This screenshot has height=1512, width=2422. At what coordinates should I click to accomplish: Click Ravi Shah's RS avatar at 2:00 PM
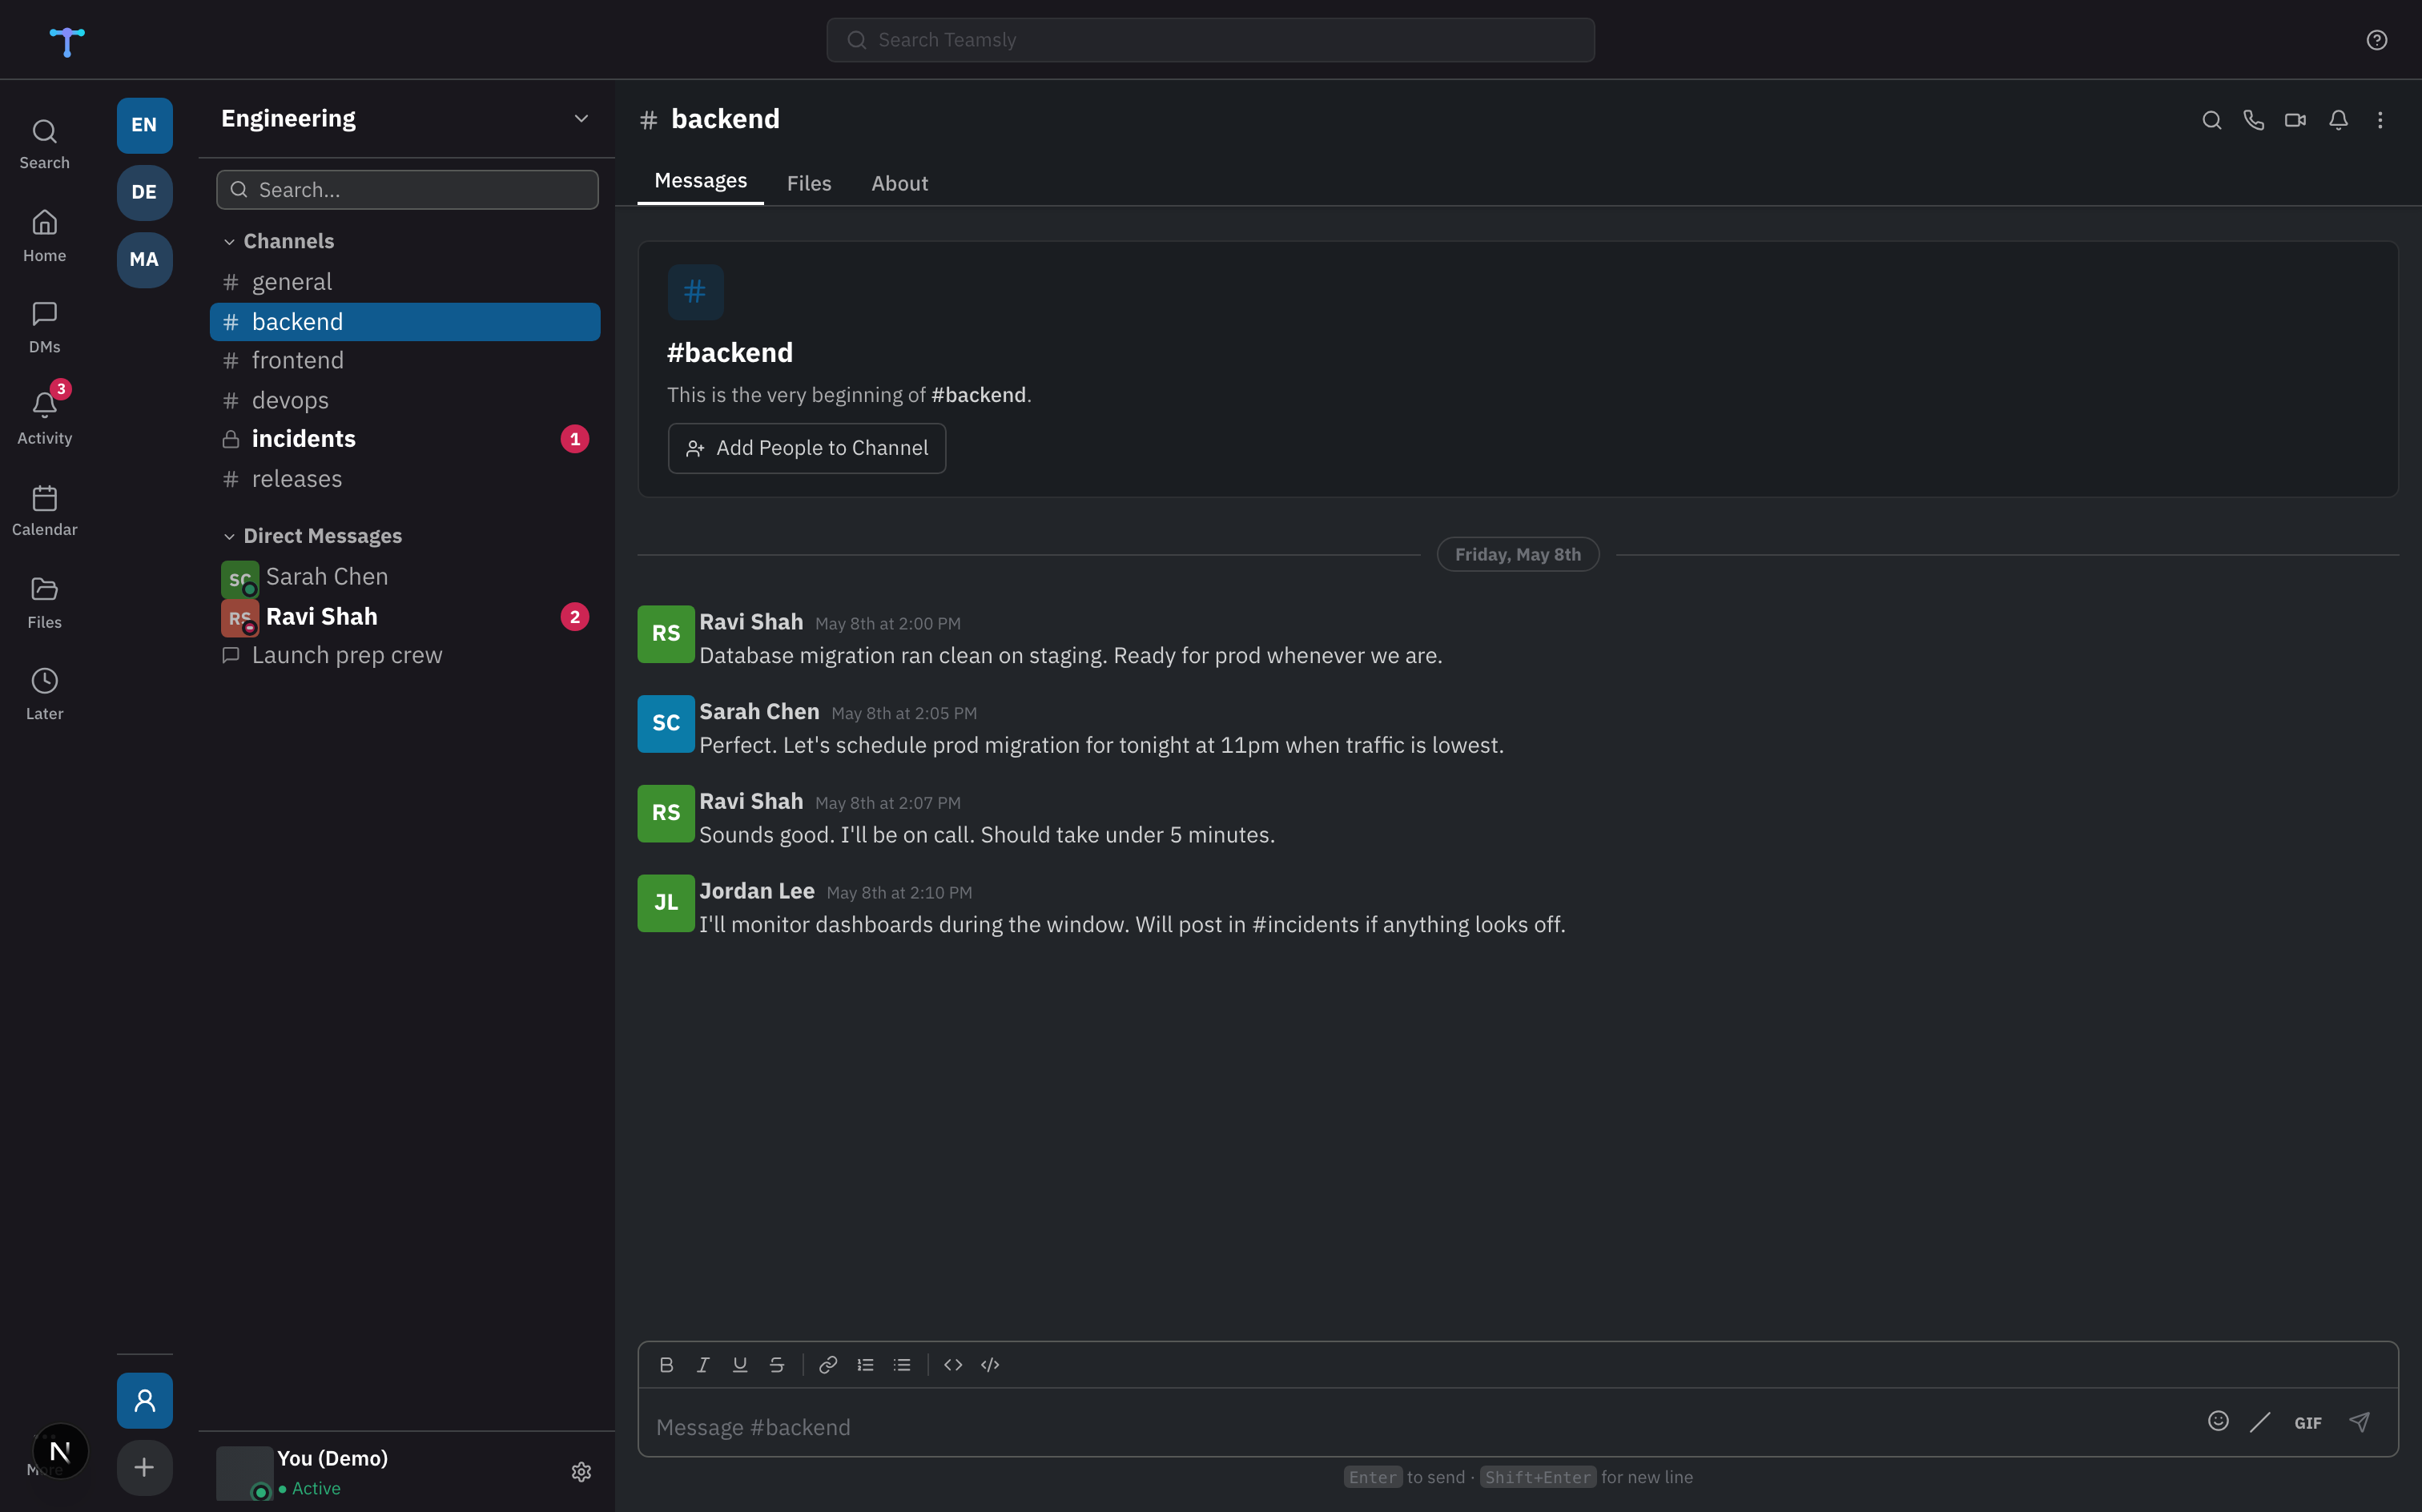[x=666, y=634]
